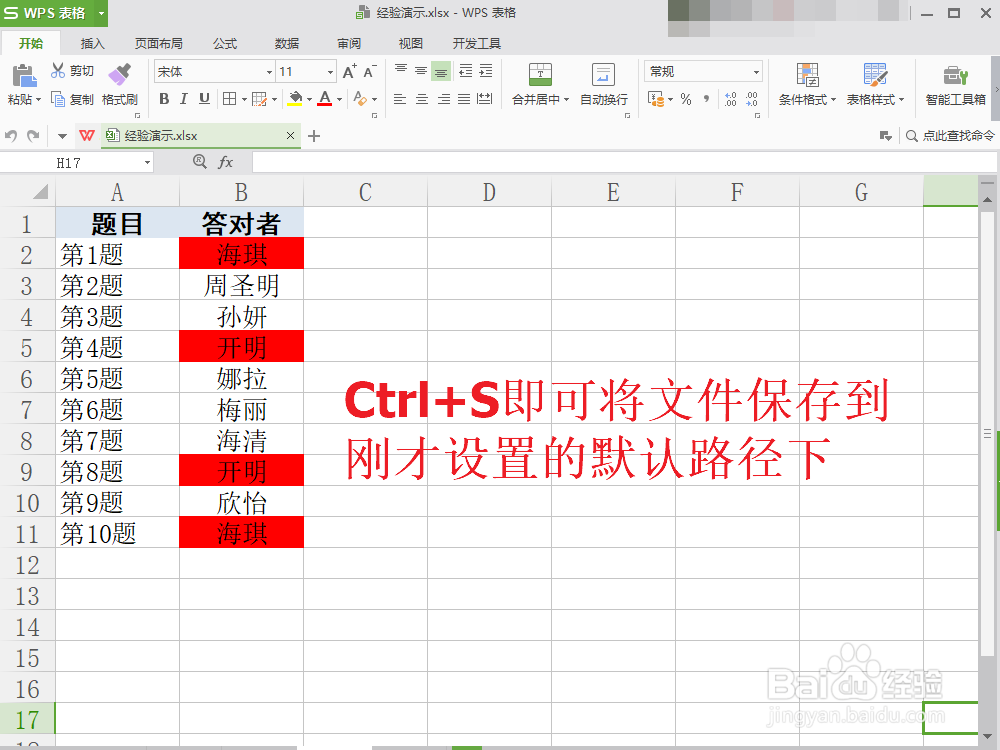Click the percent style number format icon
The height and width of the screenshot is (750, 1000).
[x=685, y=99]
